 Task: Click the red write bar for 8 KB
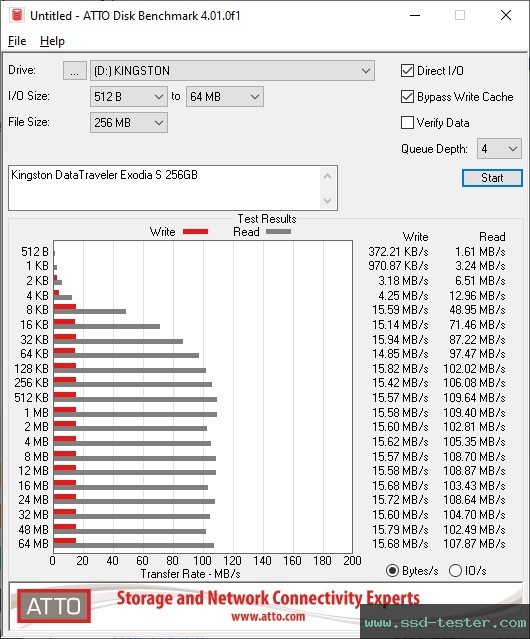click(65, 307)
